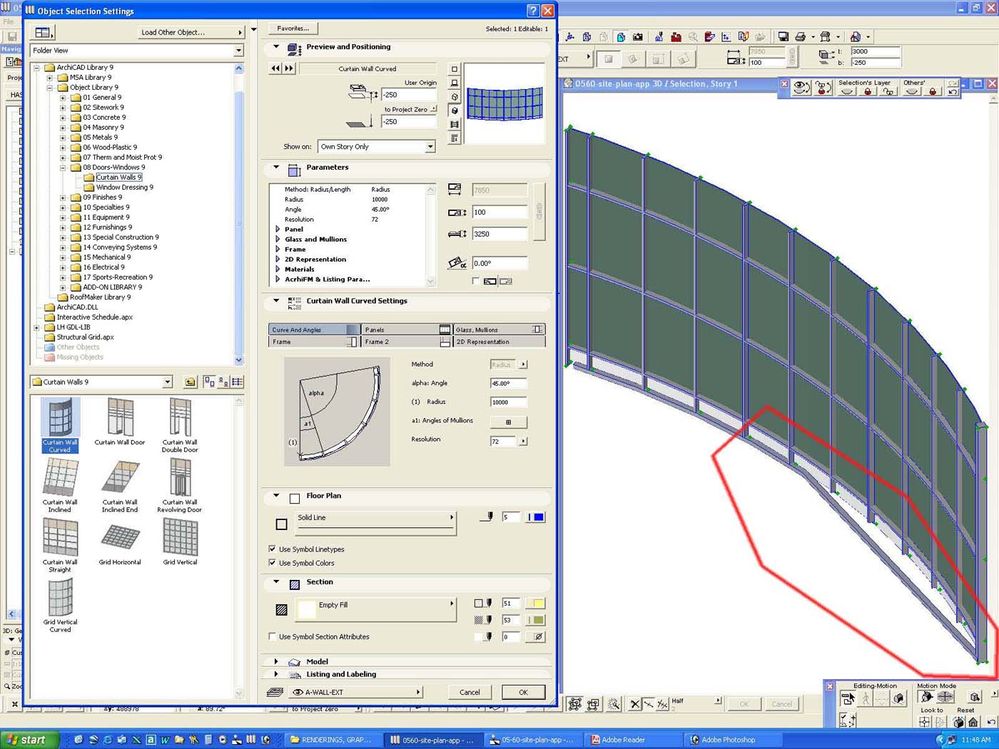Click the floor plan pen icon
This screenshot has width=999, height=749.
click(x=487, y=517)
